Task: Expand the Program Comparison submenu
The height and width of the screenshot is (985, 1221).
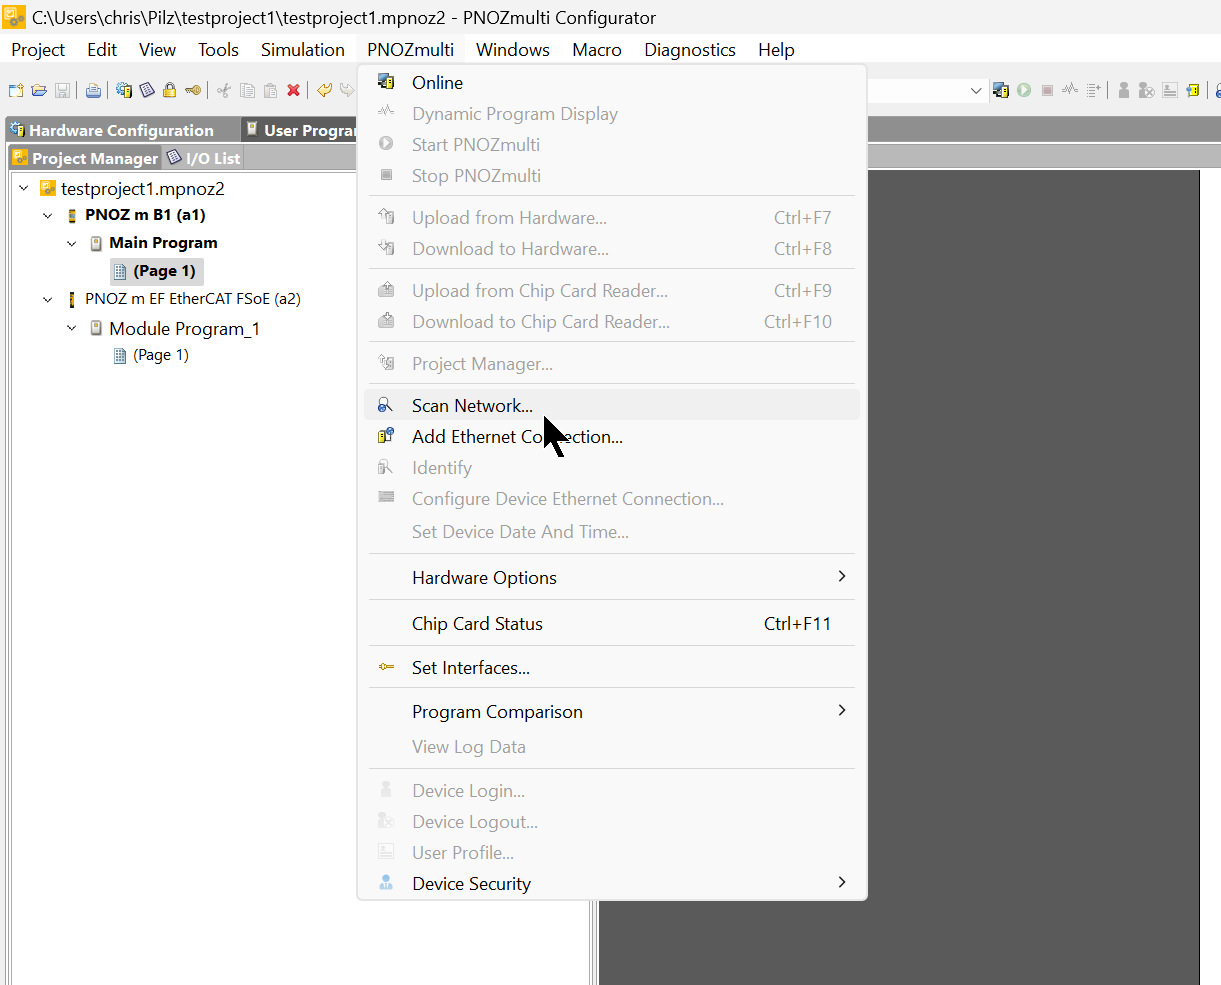Action: (842, 711)
